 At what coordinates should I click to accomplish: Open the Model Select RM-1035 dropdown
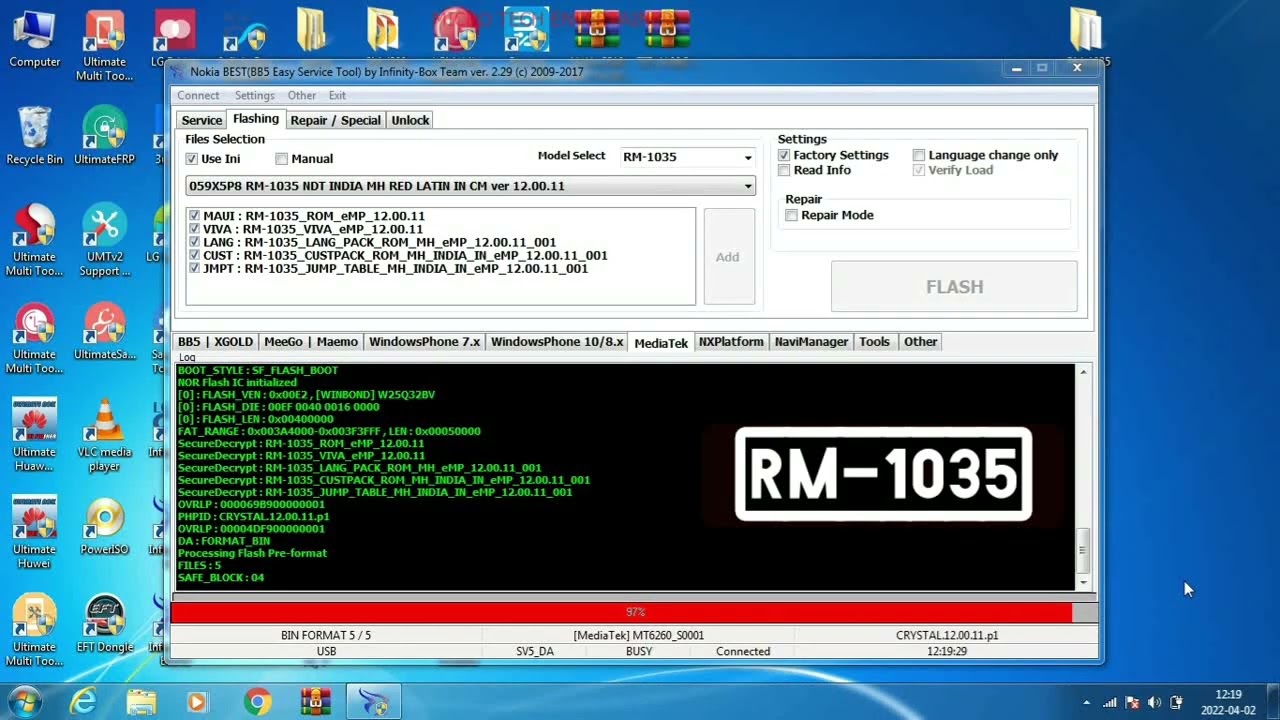tap(687, 157)
